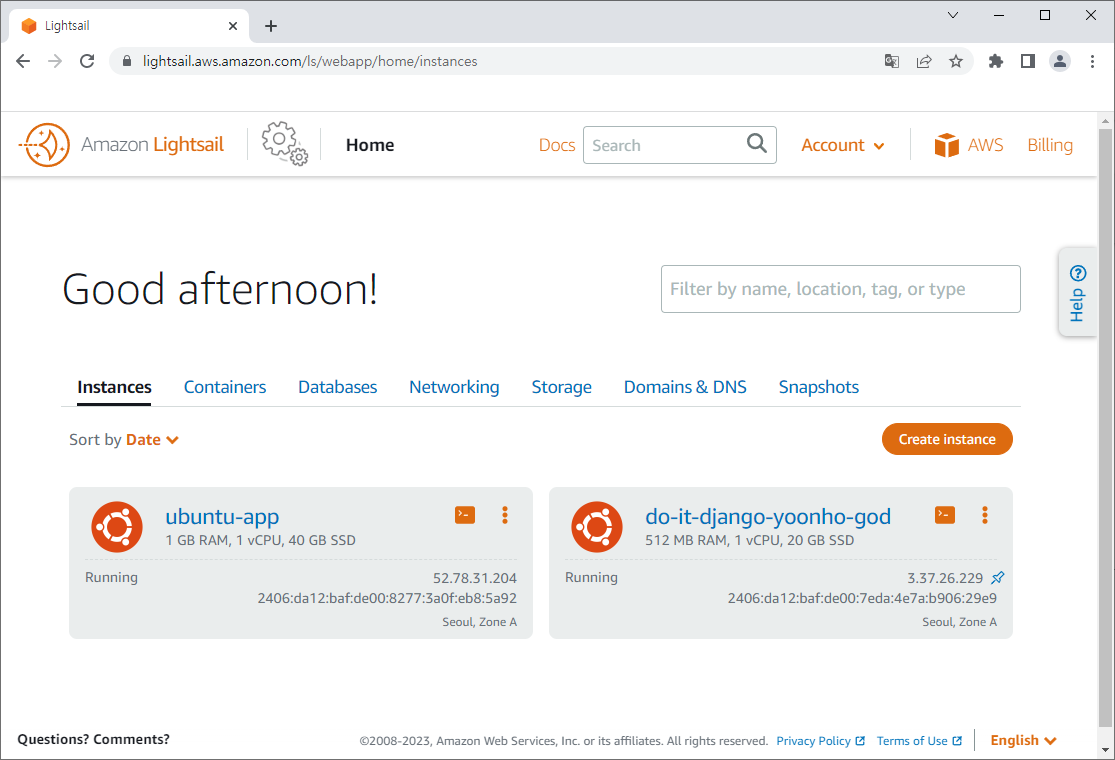Open the Privacy Policy link

click(x=821, y=741)
